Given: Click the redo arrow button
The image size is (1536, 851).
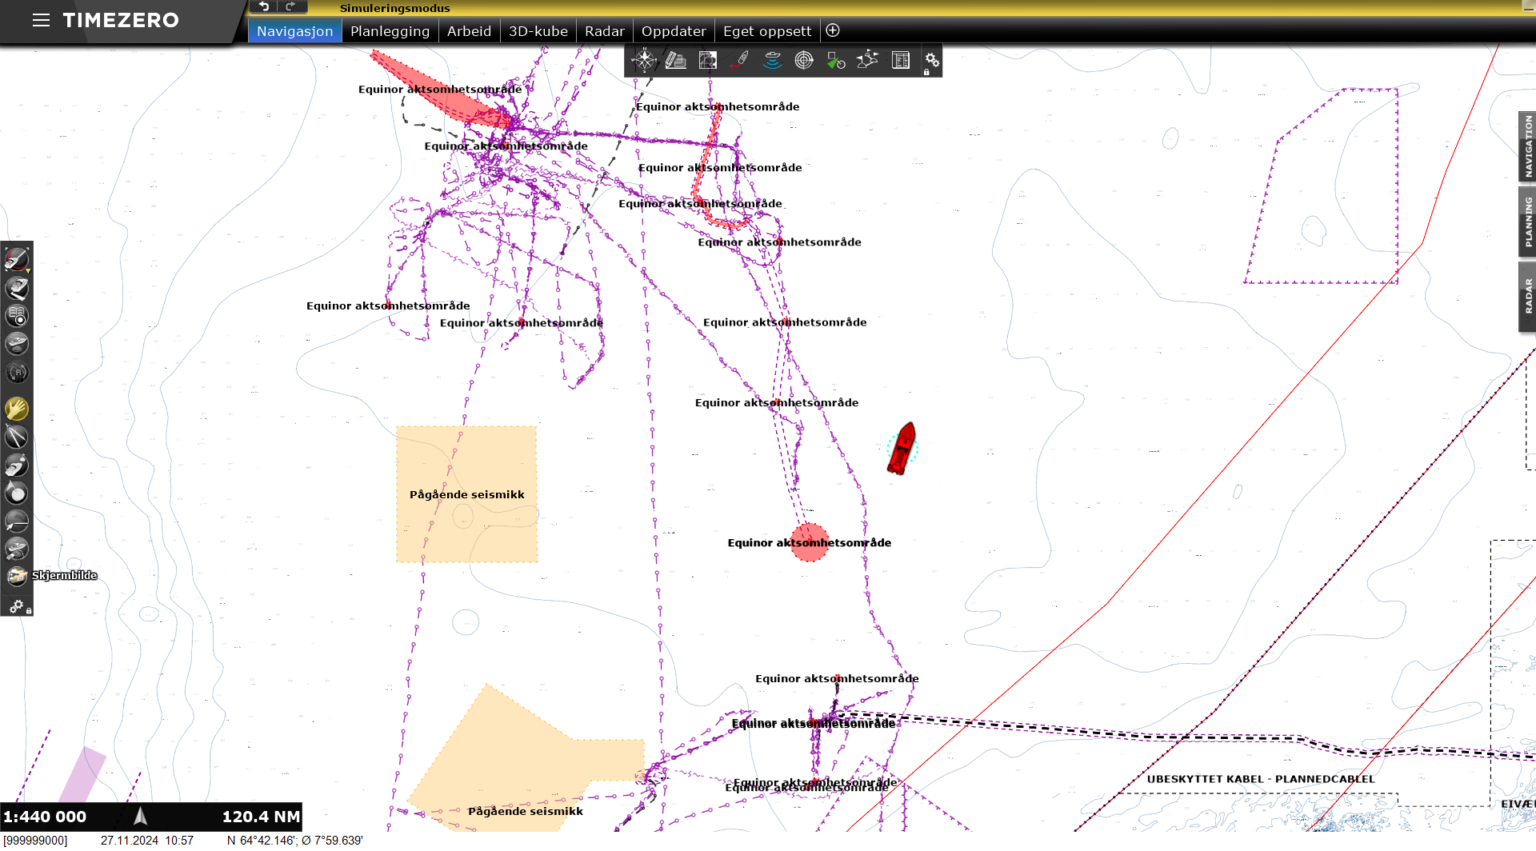Looking at the screenshot, I should 290,7.
